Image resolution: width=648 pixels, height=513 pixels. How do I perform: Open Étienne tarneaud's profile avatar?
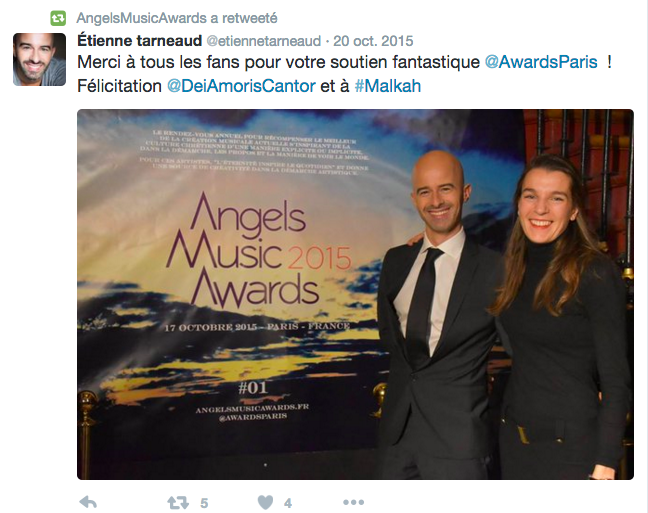click(x=39, y=60)
